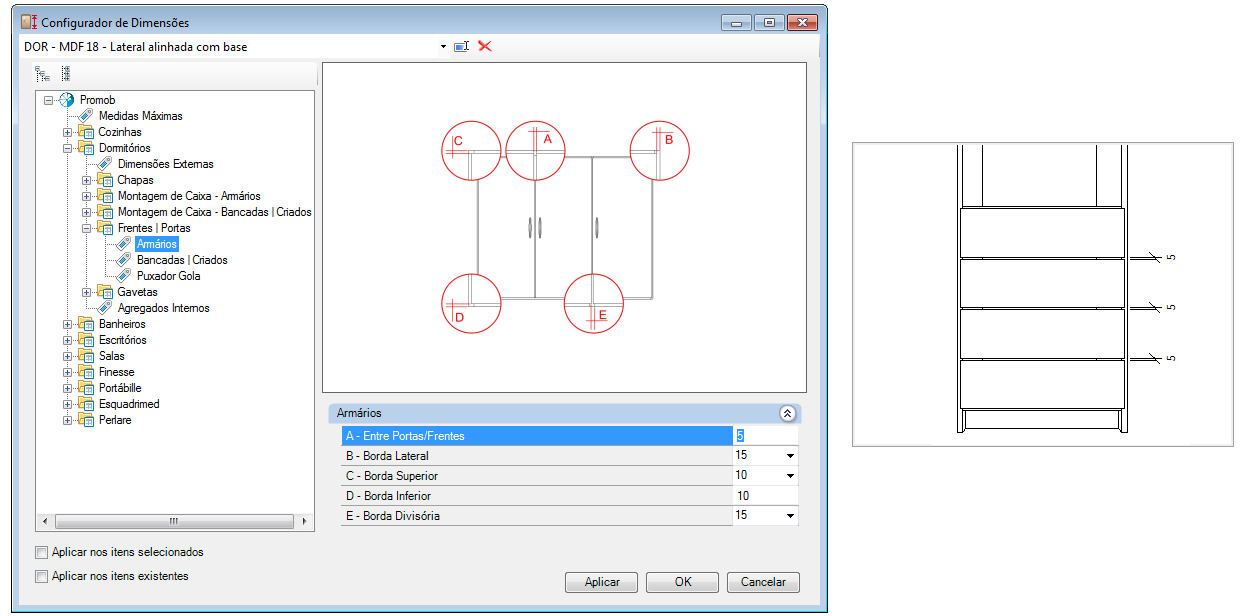Click the rename configuration icon
The width and height of the screenshot is (1248, 616).
click(x=461, y=47)
